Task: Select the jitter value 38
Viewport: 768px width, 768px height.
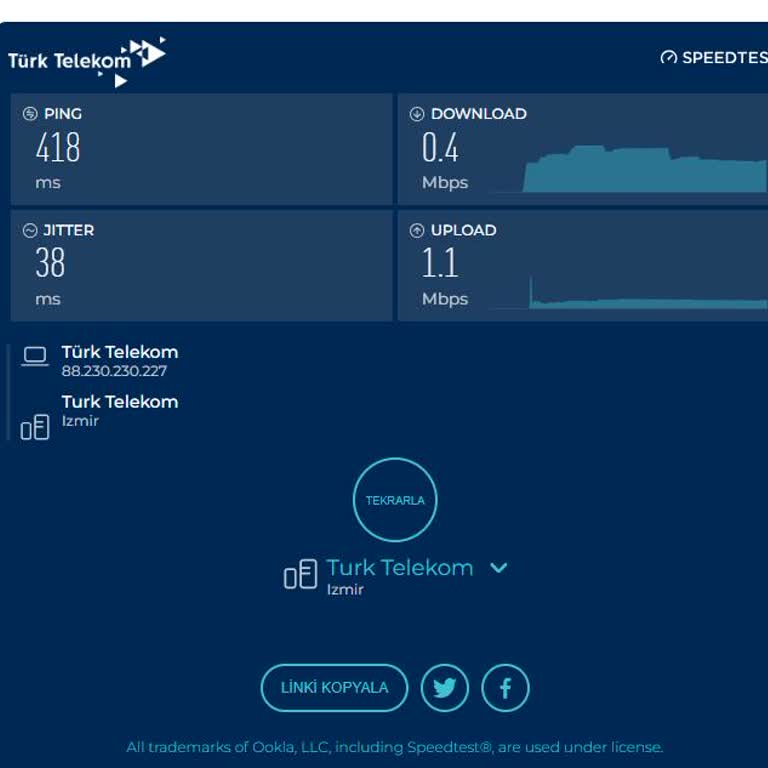Action: [x=50, y=263]
